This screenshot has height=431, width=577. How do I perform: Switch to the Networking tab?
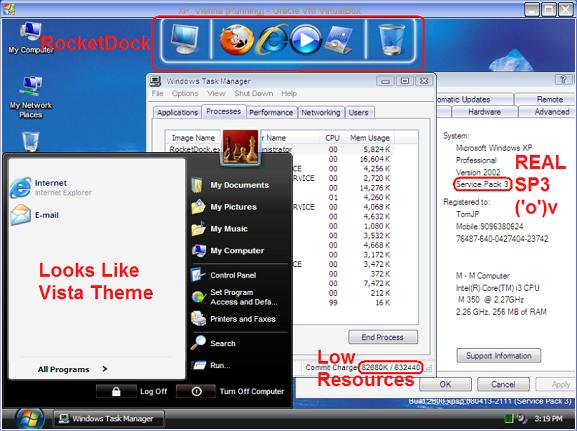click(321, 113)
